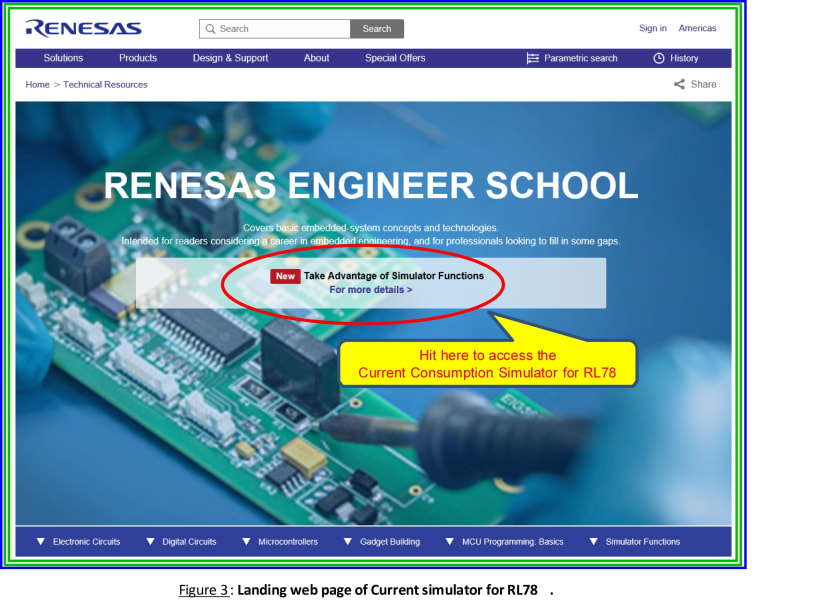The width and height of the screenshot is (829, 616).
Task: Go to Home breadcrumb
Action: (37, 85)
